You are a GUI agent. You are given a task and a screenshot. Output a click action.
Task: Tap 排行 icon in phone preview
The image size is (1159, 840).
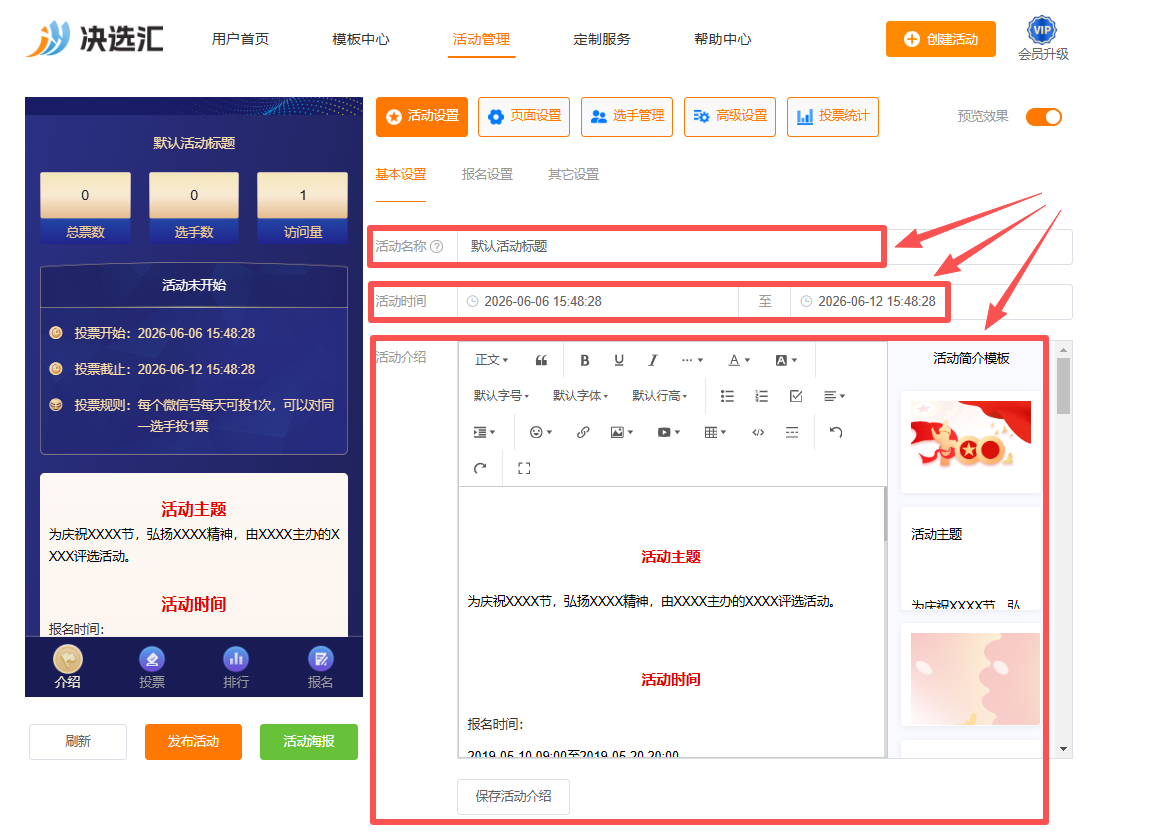tap(236, 667)
